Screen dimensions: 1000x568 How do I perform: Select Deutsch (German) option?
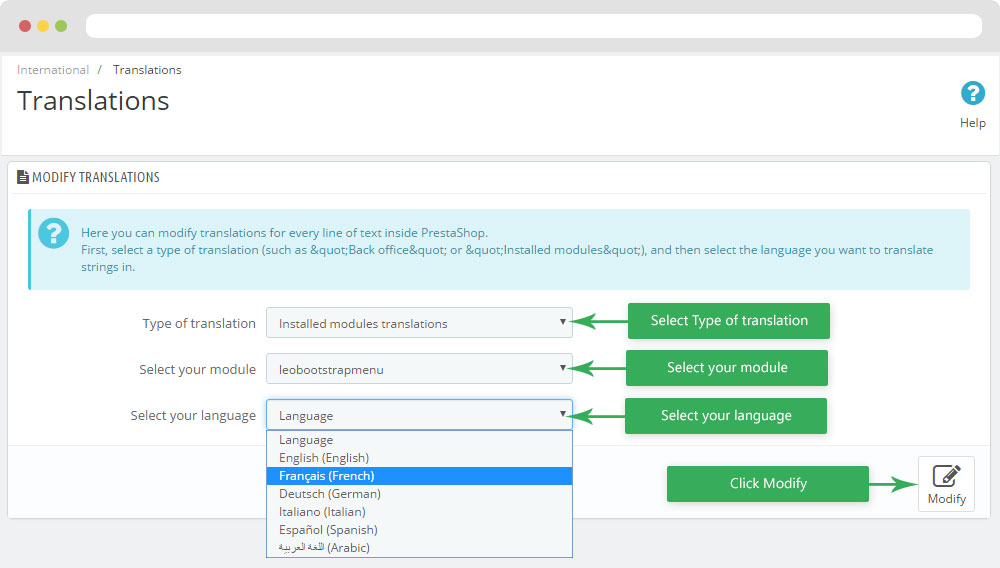[419, 493]
